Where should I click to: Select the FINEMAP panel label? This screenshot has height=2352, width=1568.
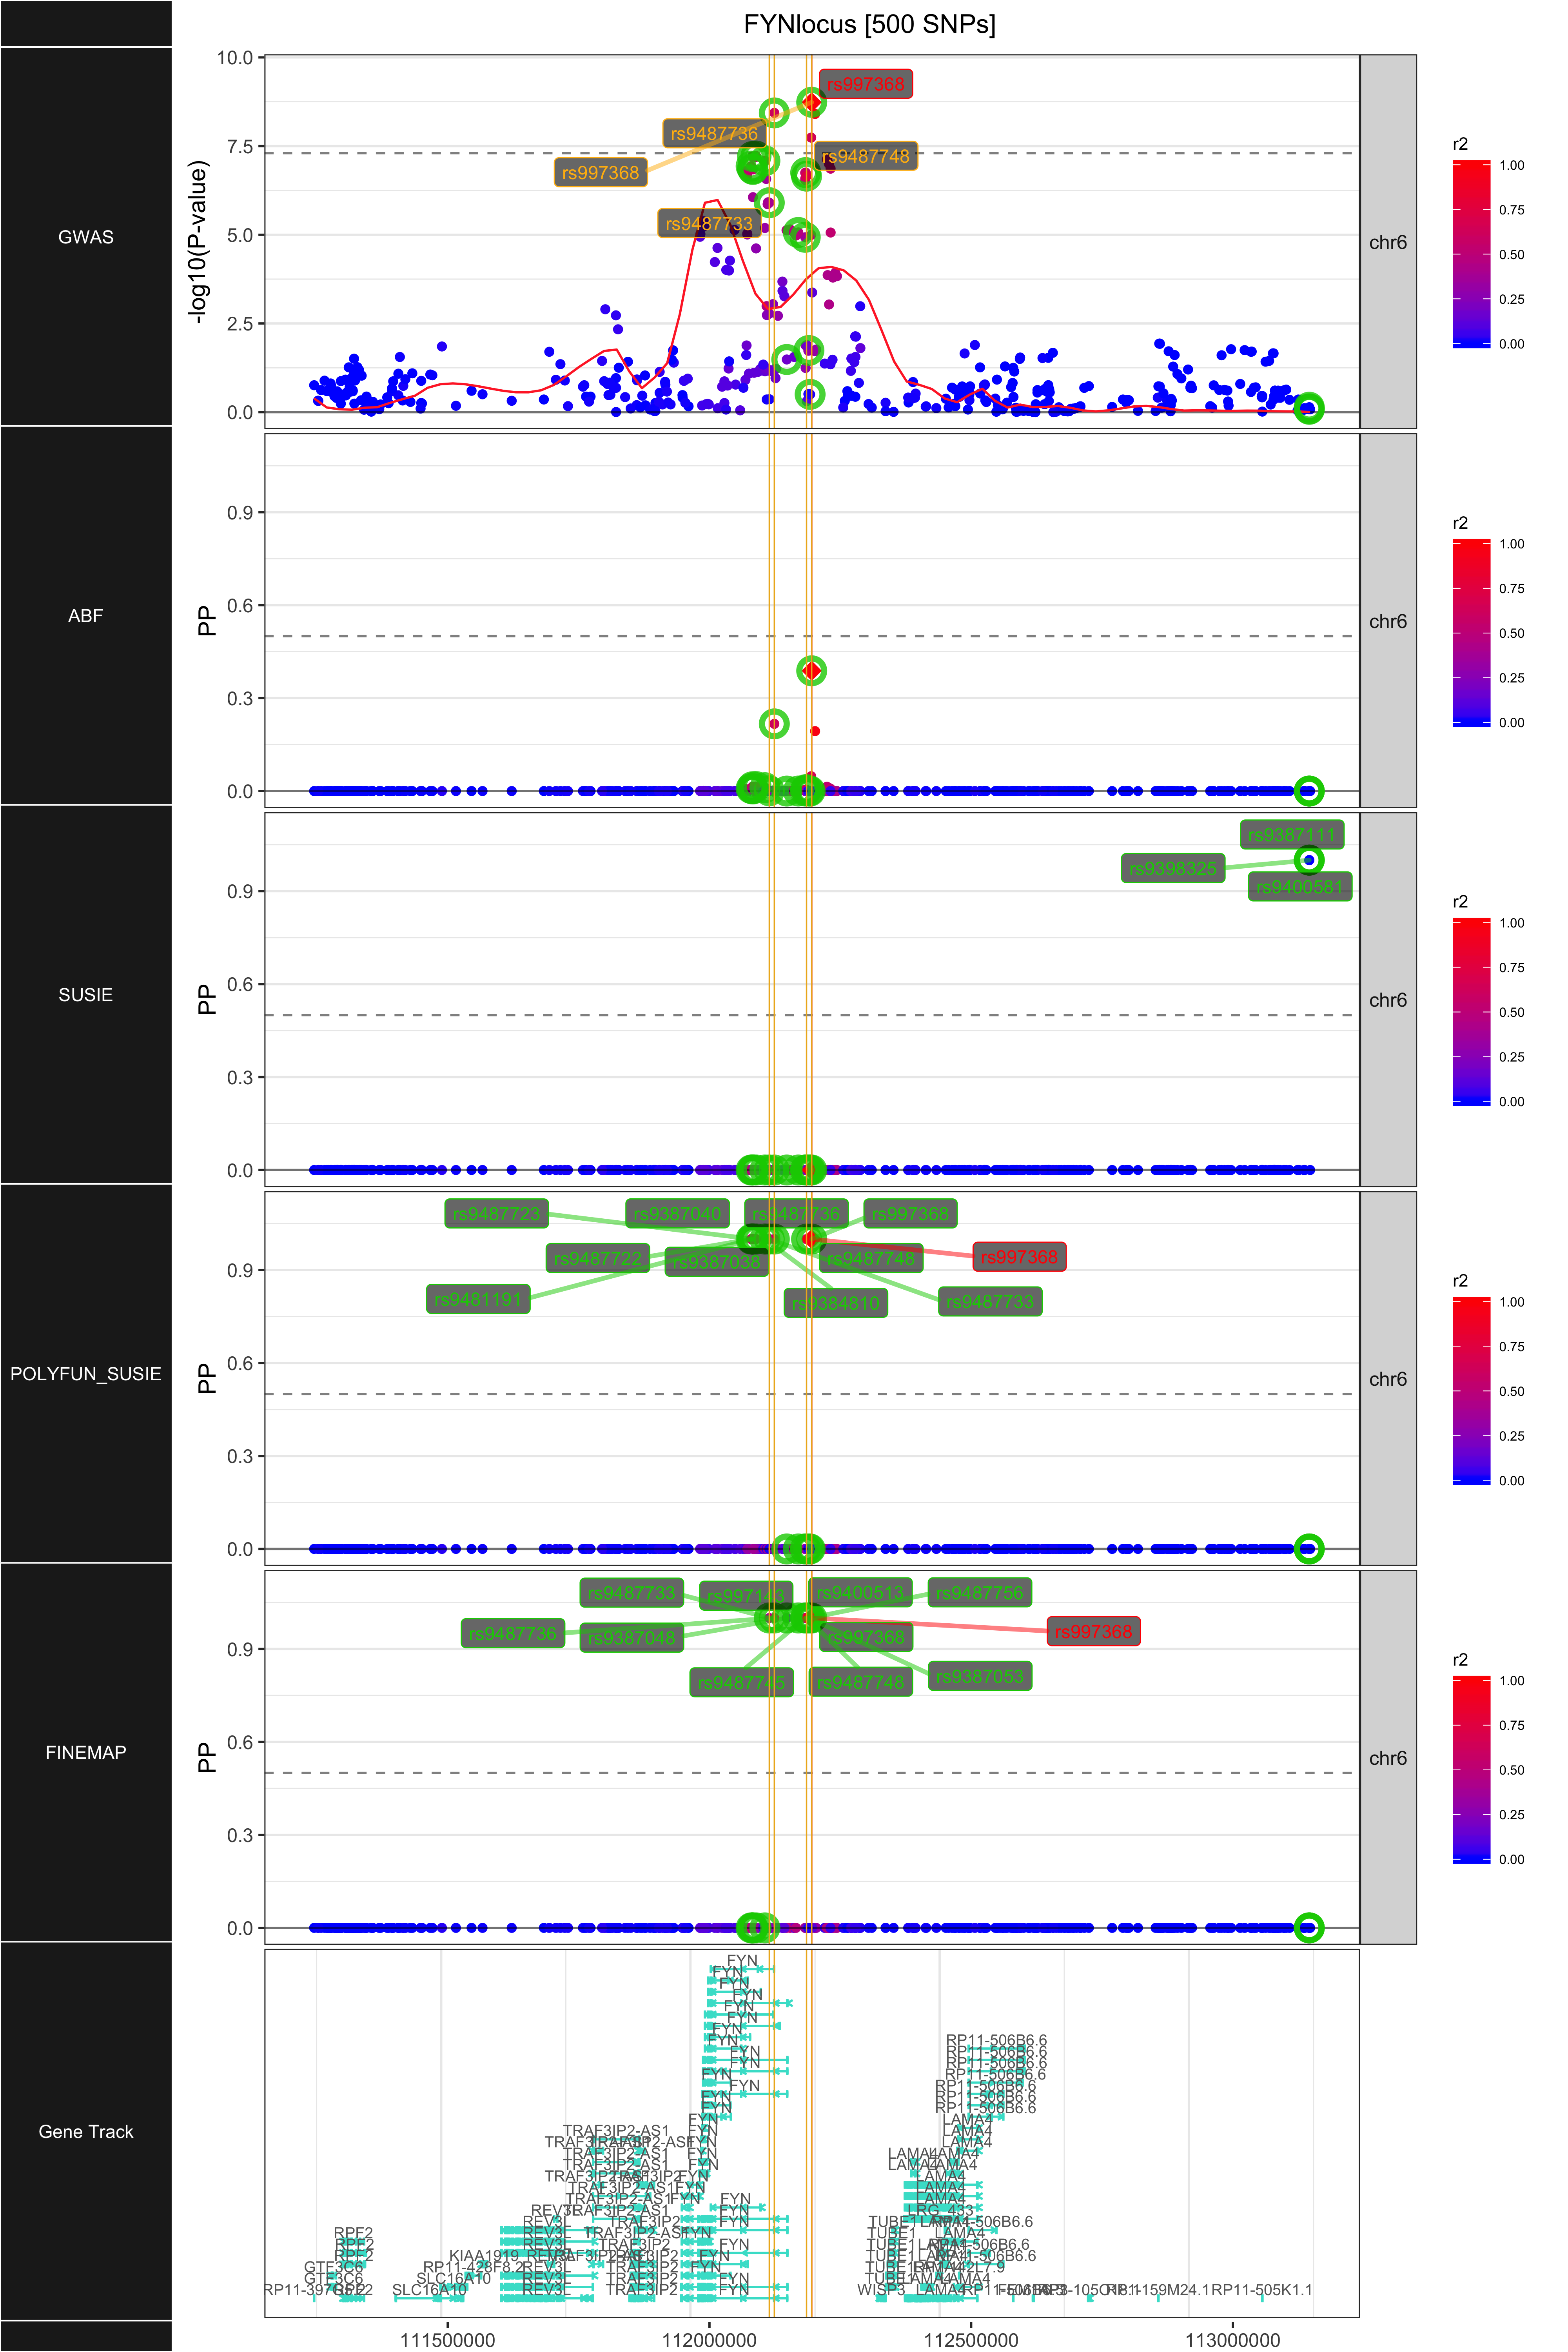86,1753
